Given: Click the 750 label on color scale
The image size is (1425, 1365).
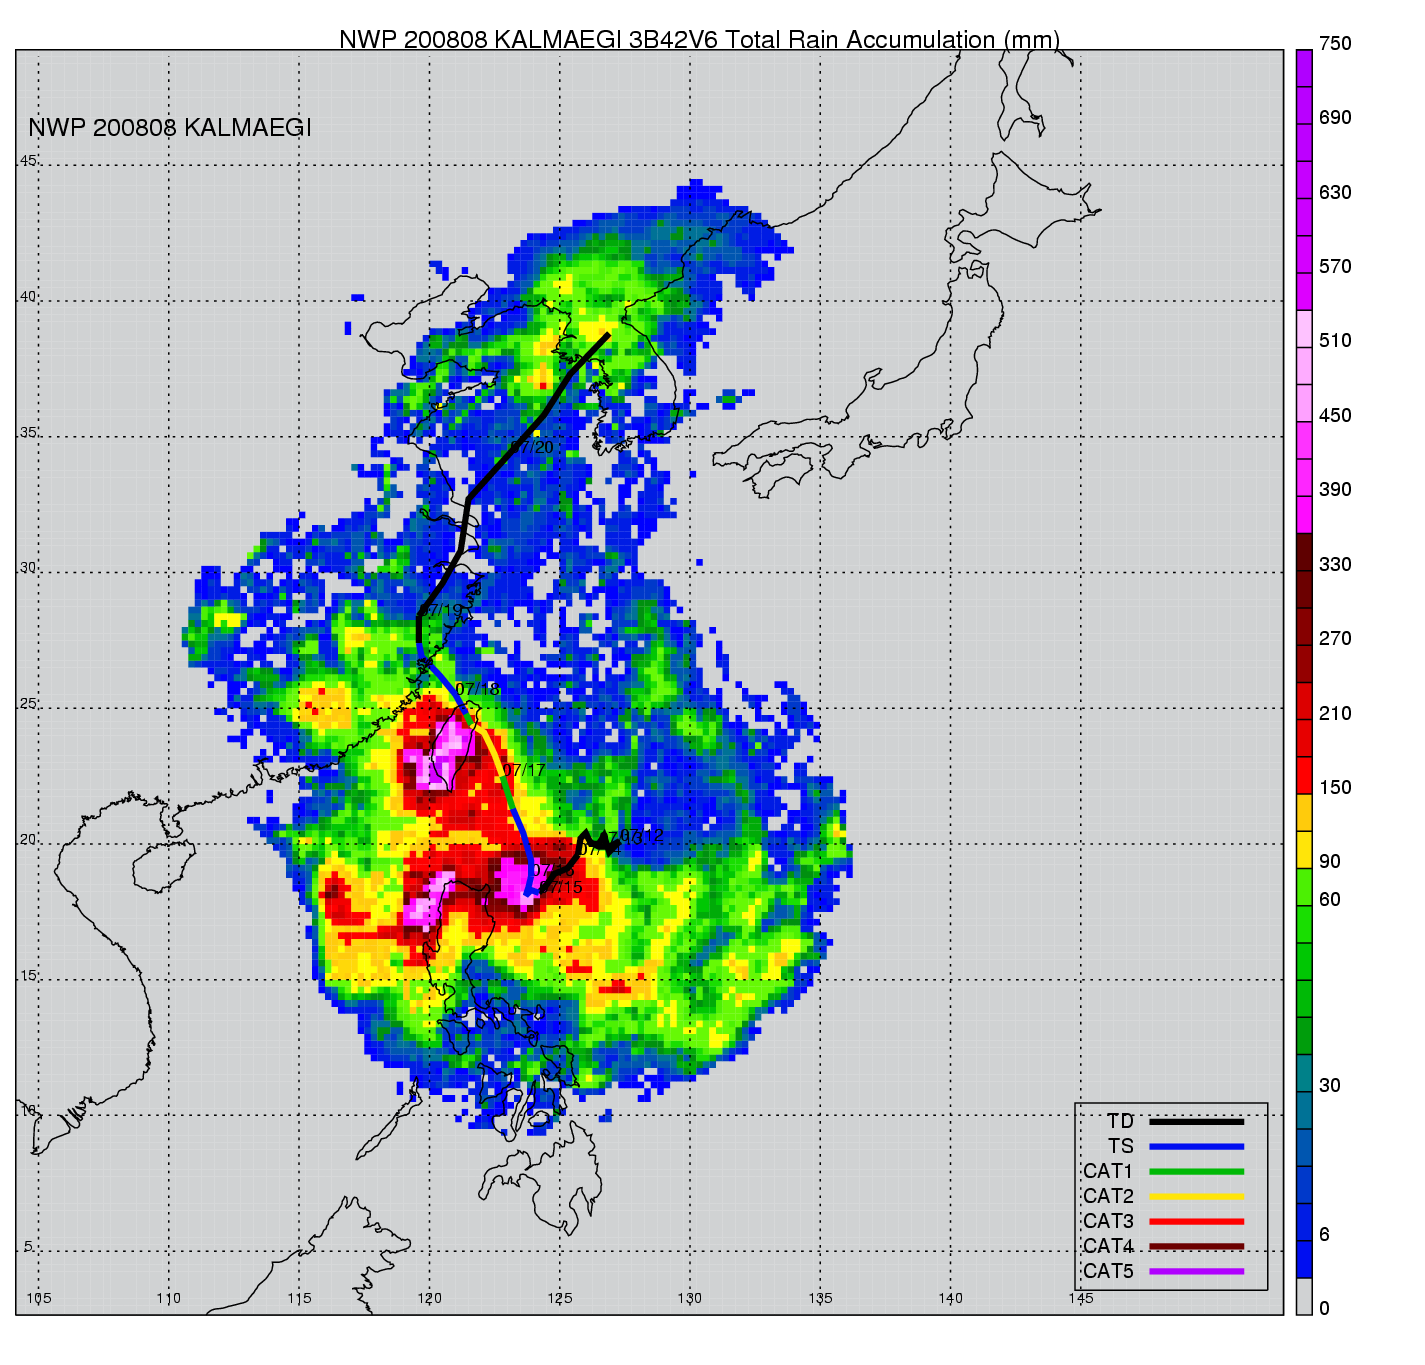Looking at the screenshot, I should (x=1334, y=44).
